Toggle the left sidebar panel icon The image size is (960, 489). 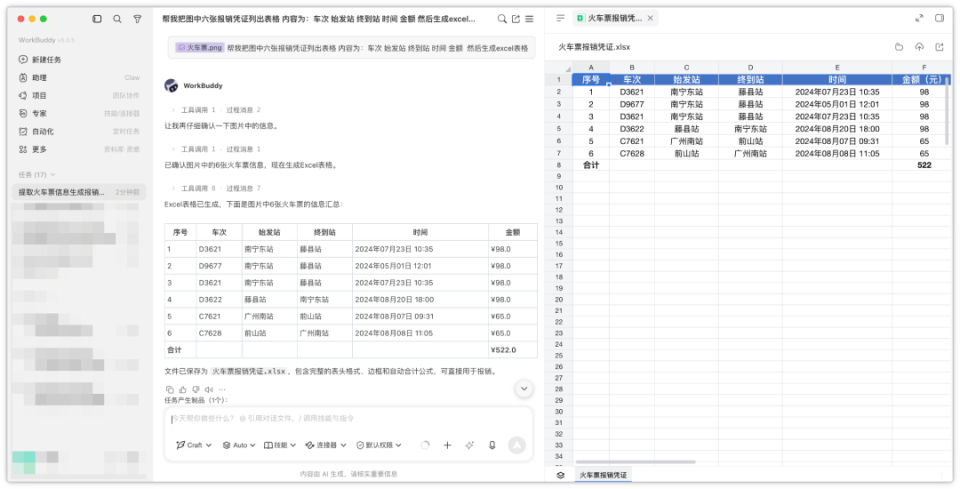(x=97, y=19)
